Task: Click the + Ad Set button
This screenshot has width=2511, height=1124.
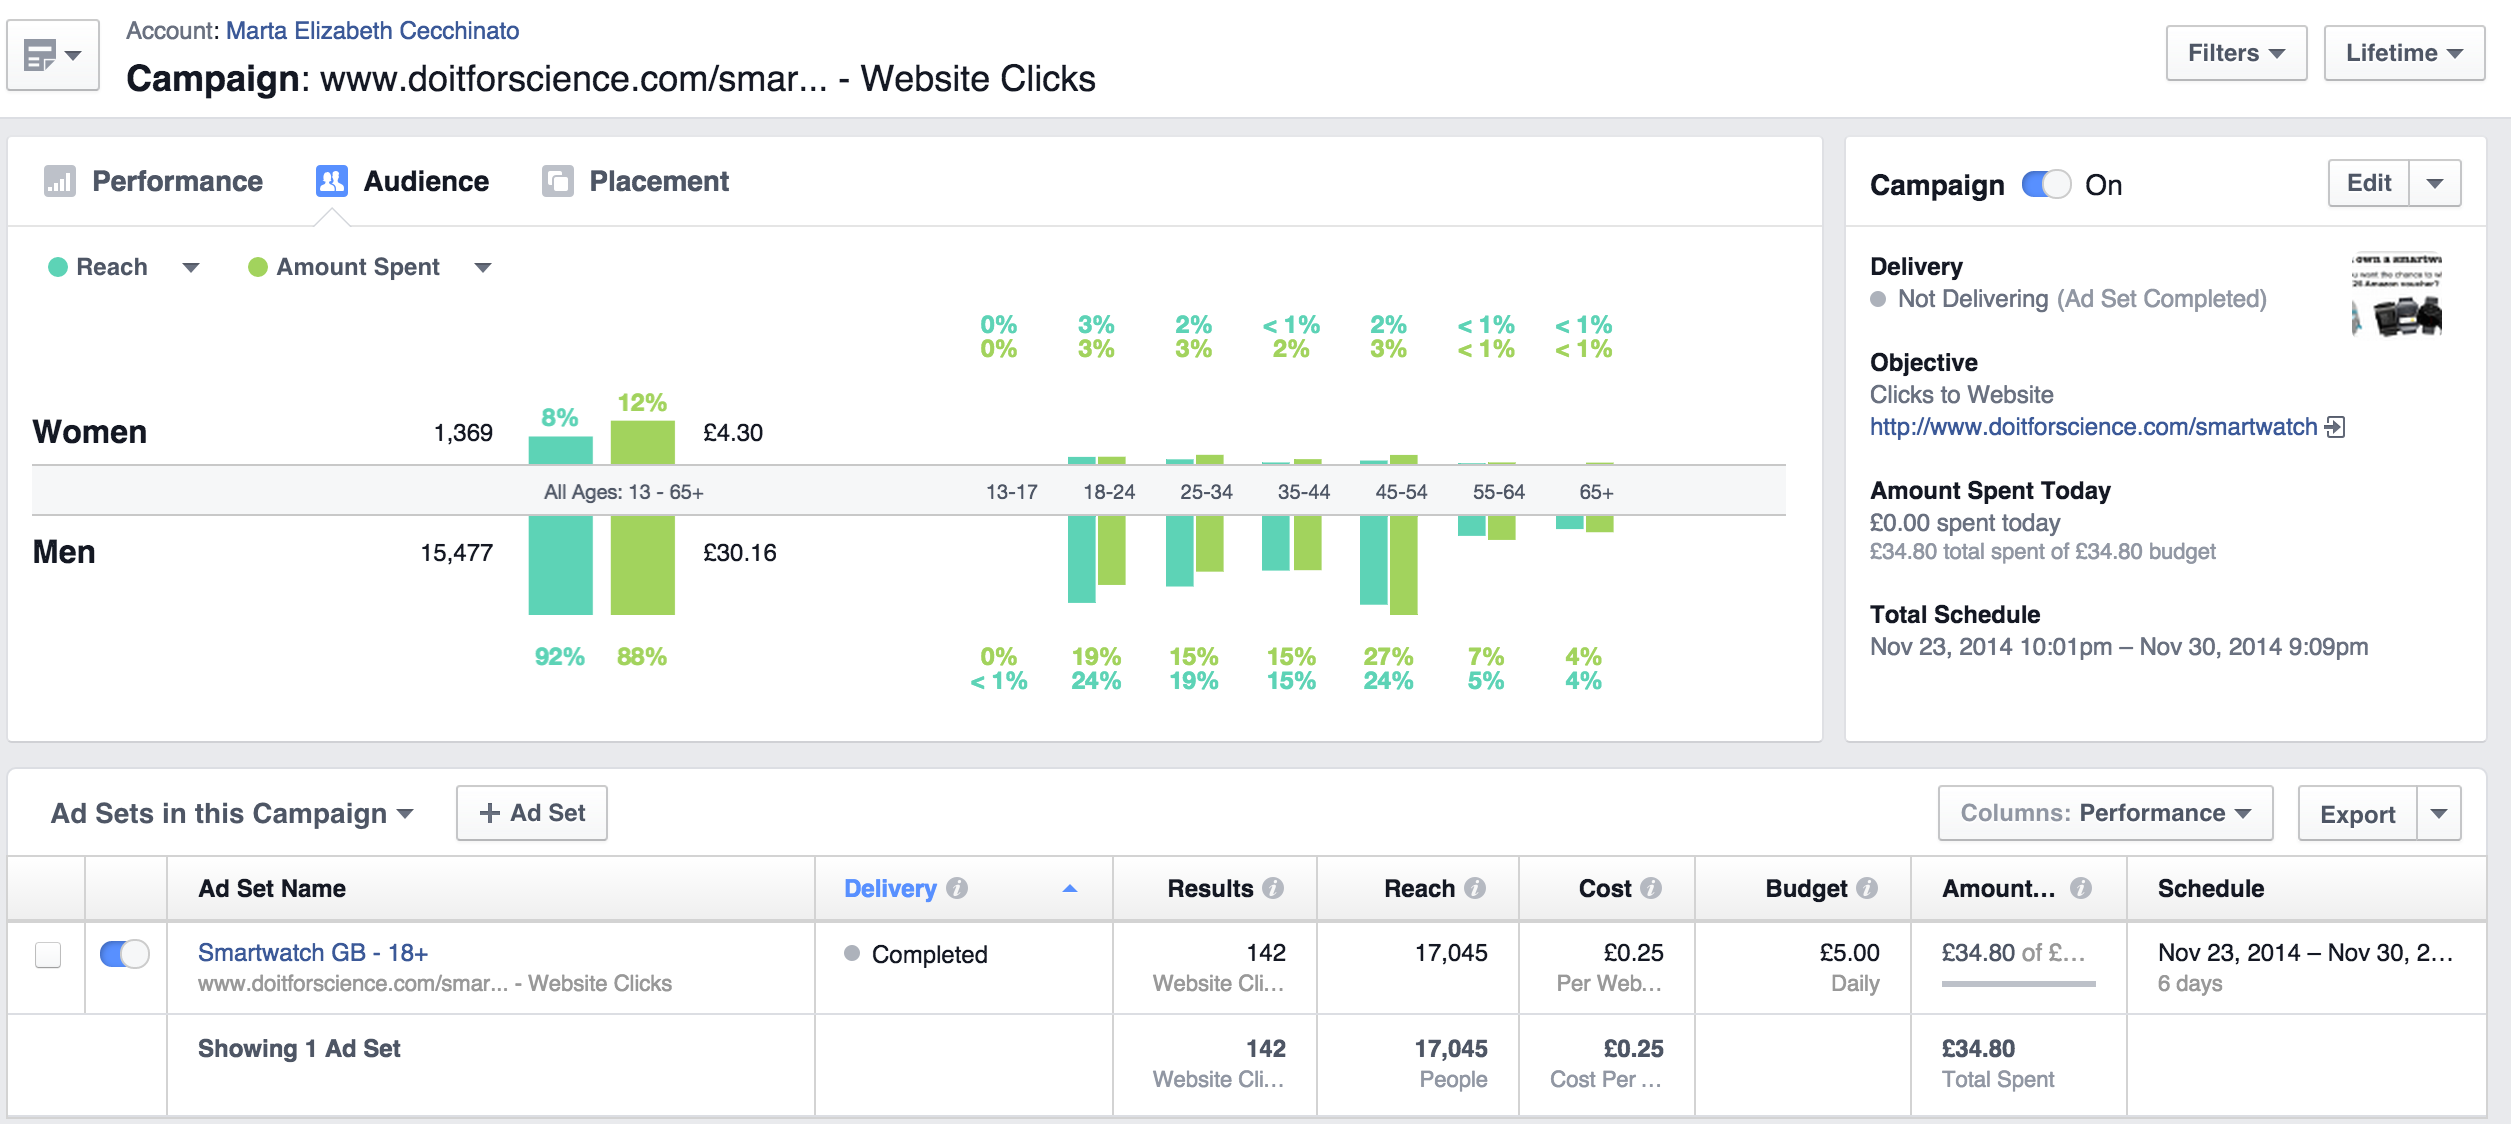Action: click(x=531, y=813)
